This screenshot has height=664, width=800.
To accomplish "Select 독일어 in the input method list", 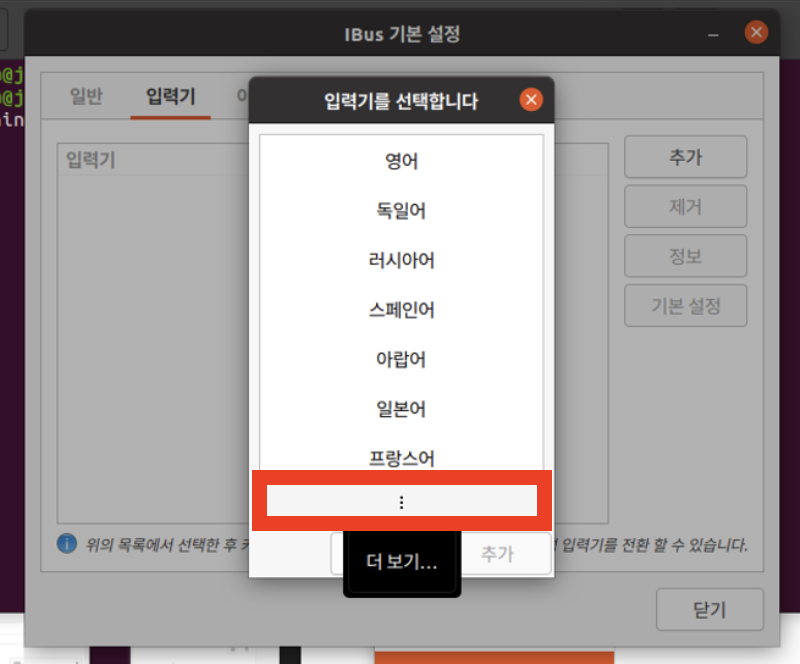I will click(x=402, y=210).
